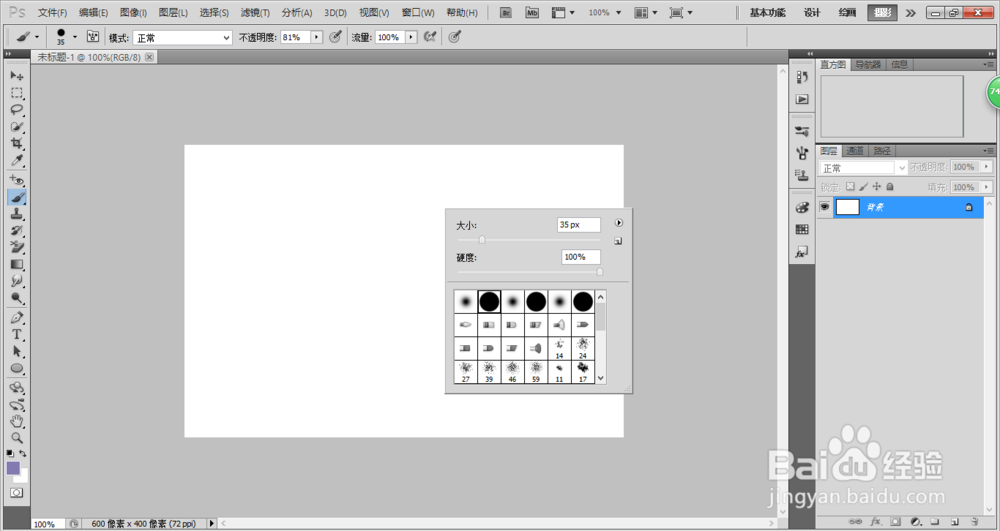Open brush mode 正常 dropdown

tap(182, 38)
